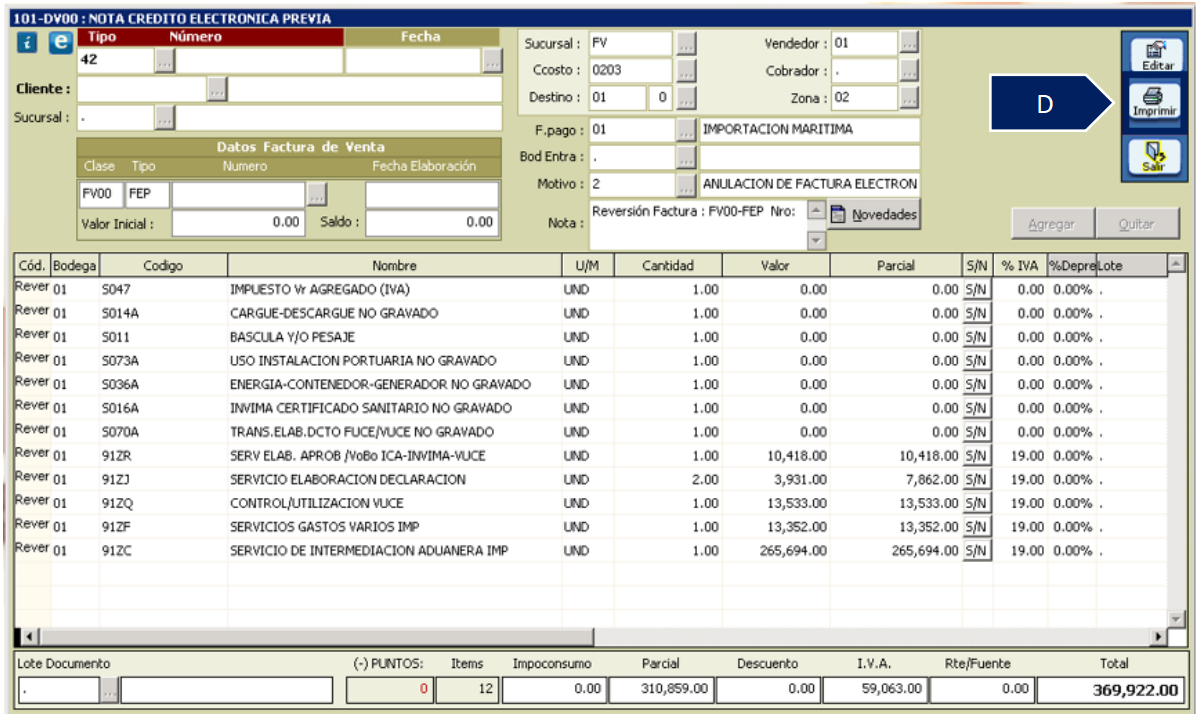Open lookup beside Sucursal FV field
The image size is (1198, 714).
point(686,44)
